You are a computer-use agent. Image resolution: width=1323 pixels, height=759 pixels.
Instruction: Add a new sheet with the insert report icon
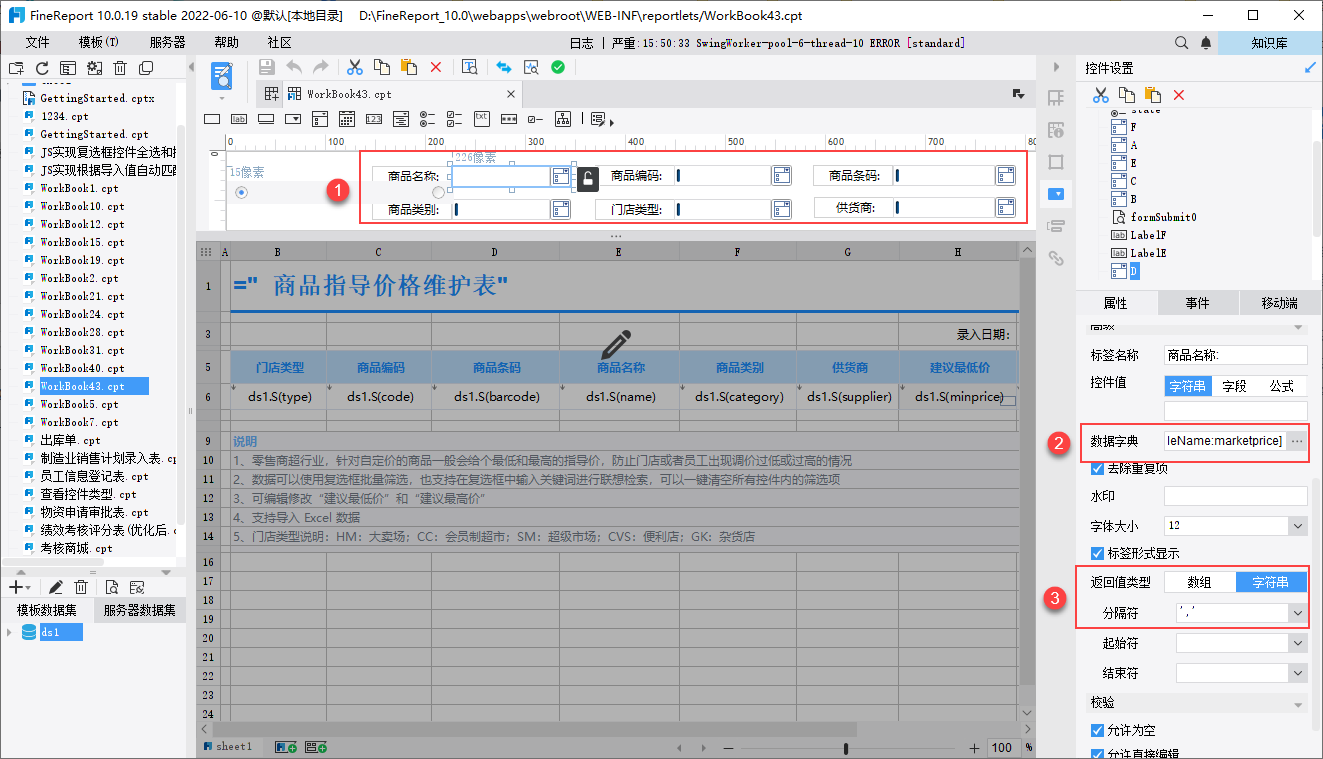click(x=285, y=747)
